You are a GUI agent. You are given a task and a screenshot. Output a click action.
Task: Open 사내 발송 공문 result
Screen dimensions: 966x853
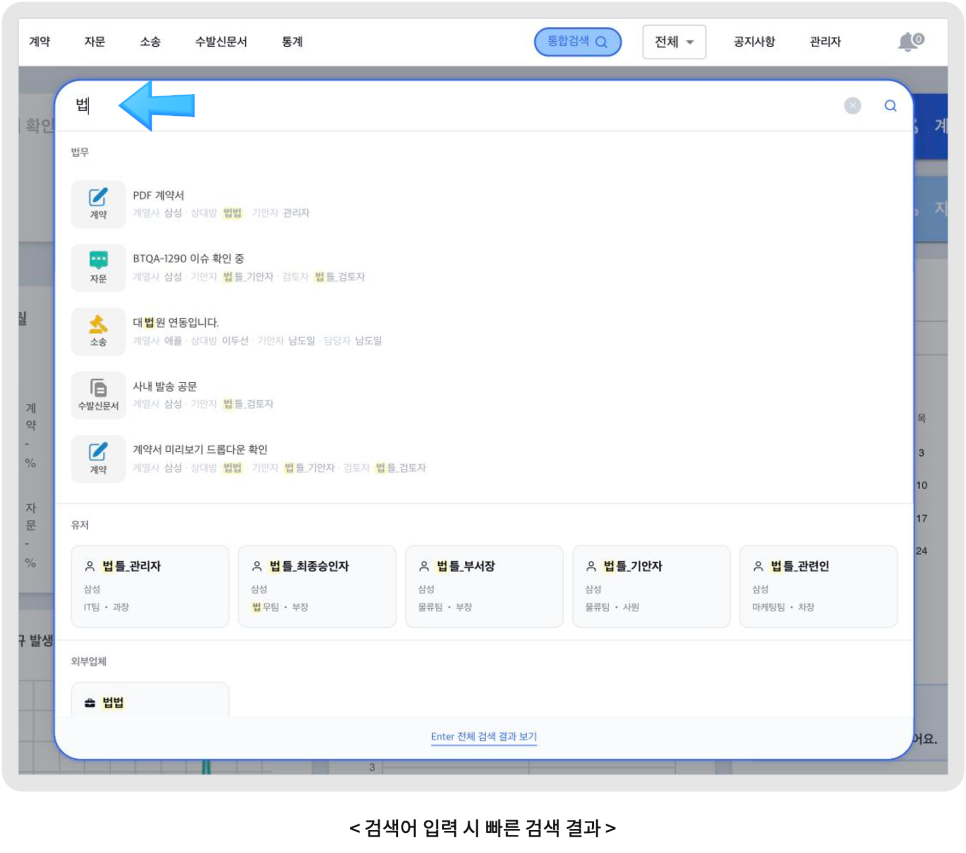[x=164, y=386]
